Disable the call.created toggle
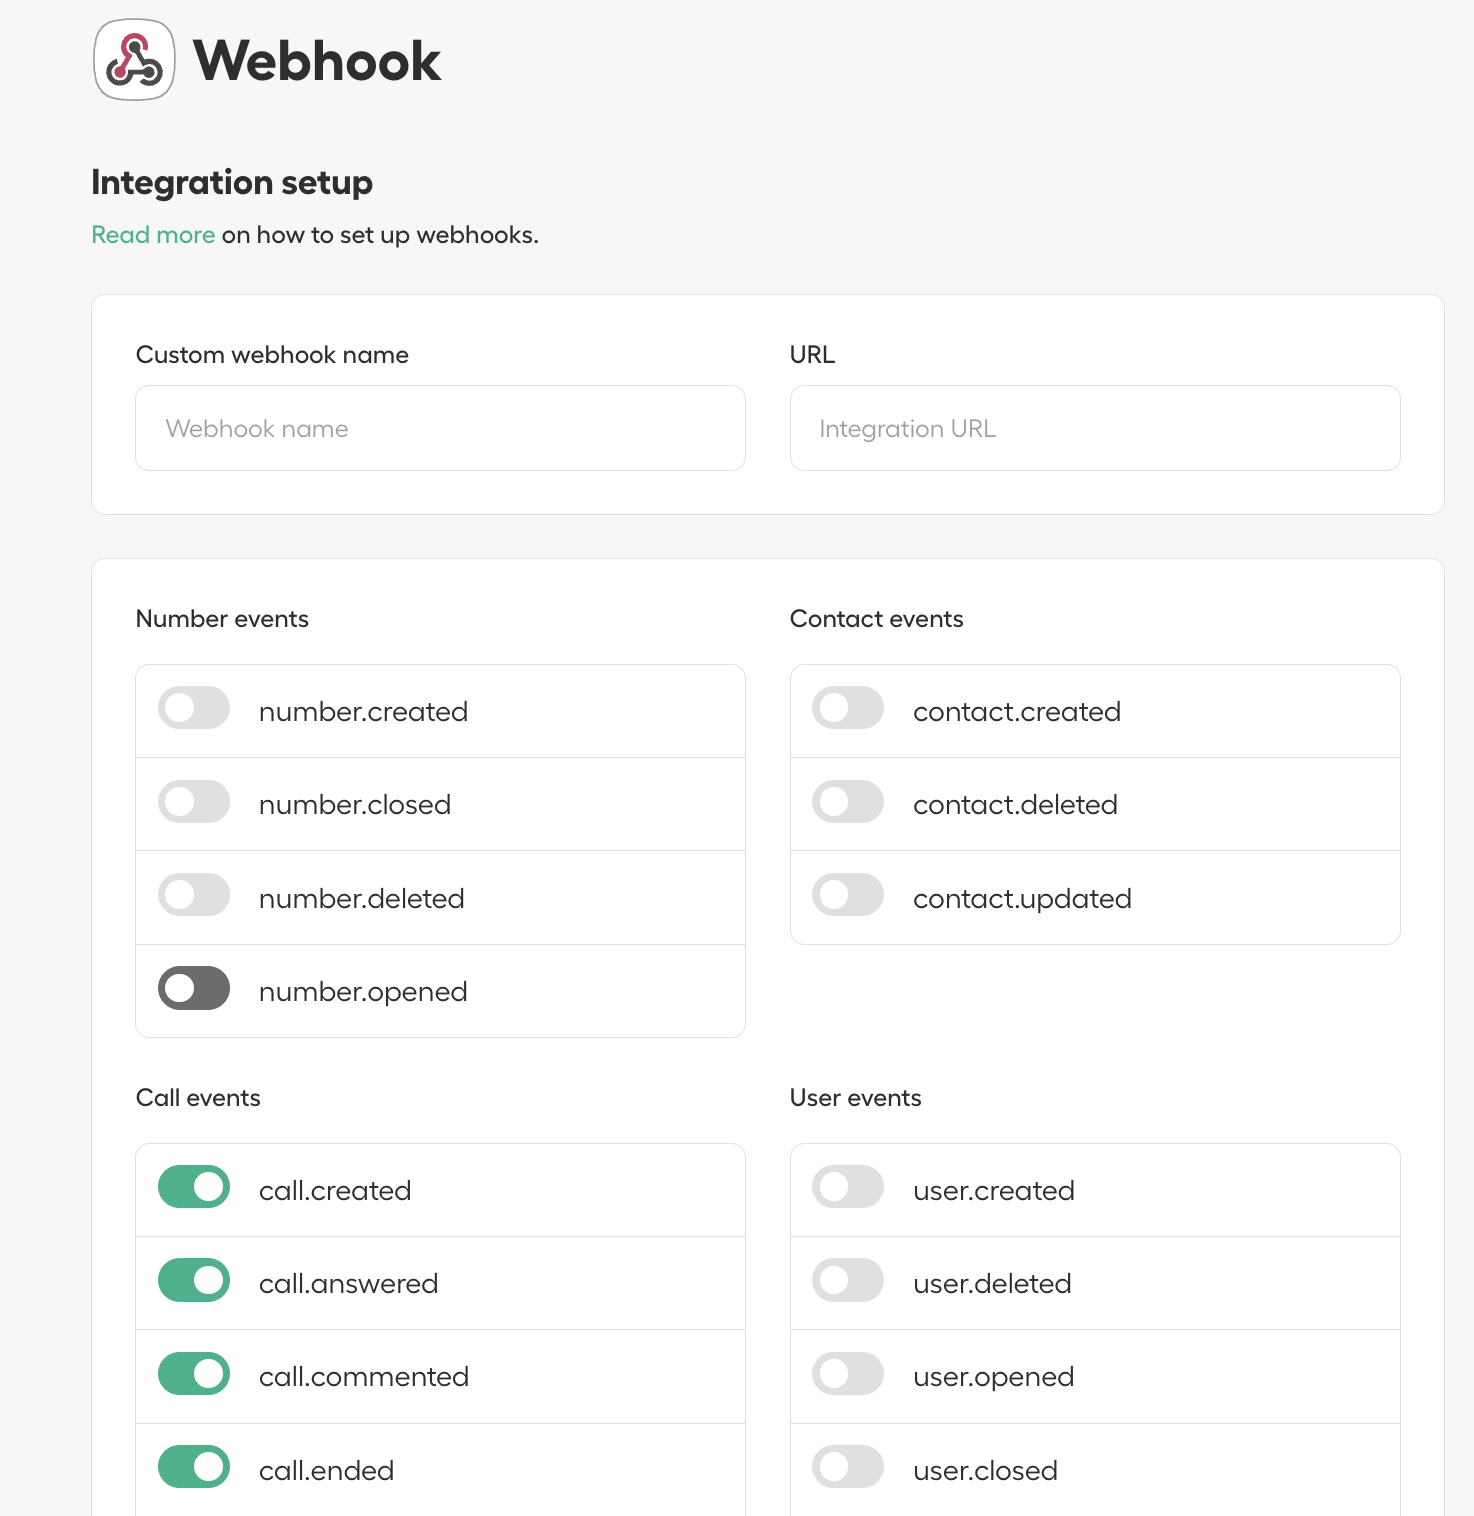Screen dimensions: 1474x1516 (194, 1187)
